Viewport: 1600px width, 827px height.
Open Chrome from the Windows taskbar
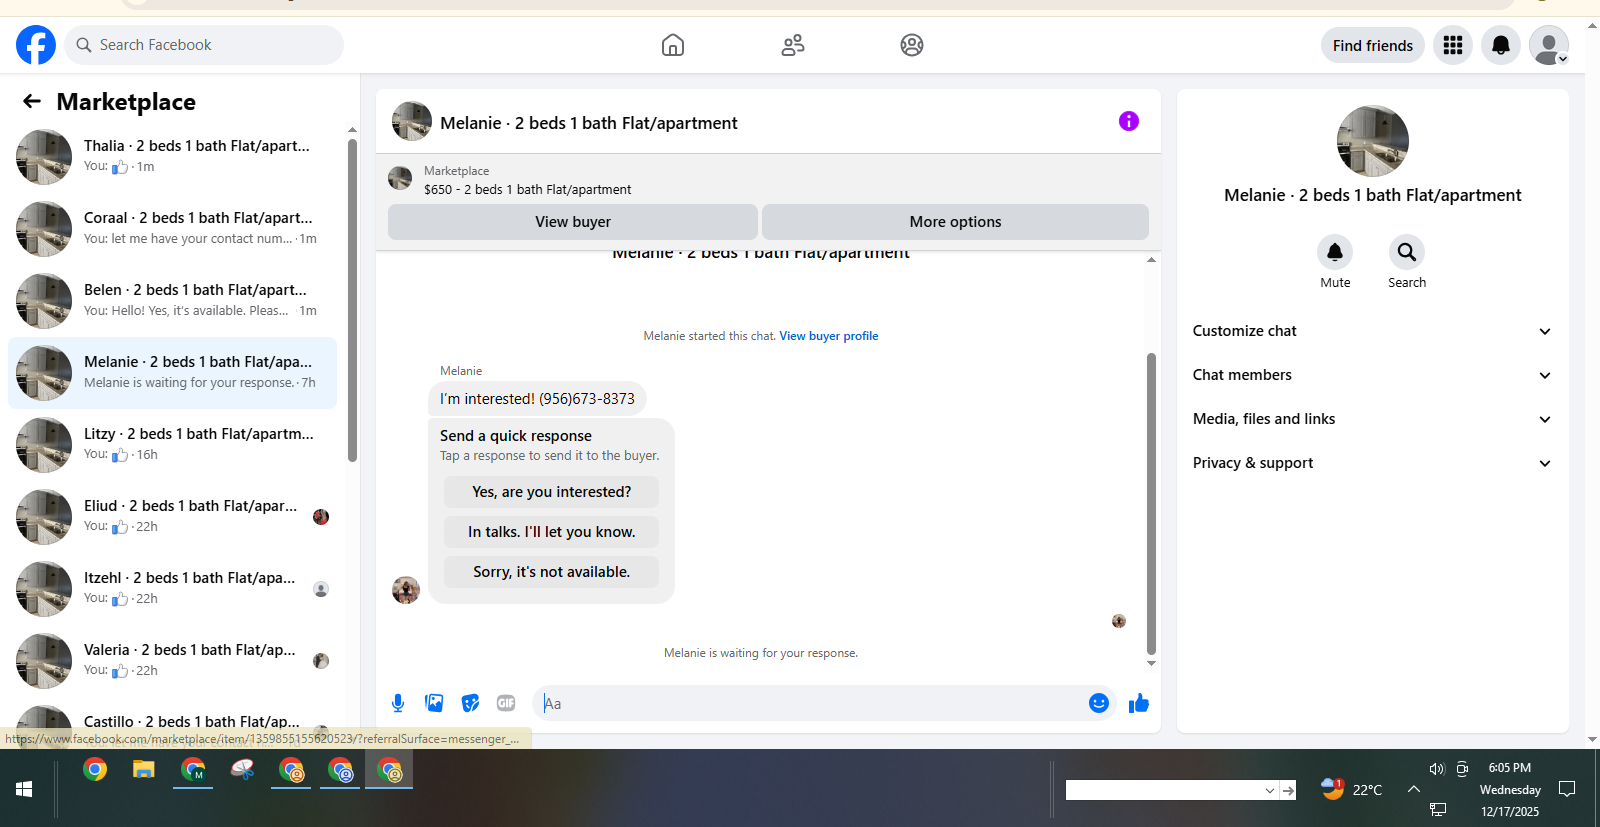pyautogui.click(x=95, y=769)
